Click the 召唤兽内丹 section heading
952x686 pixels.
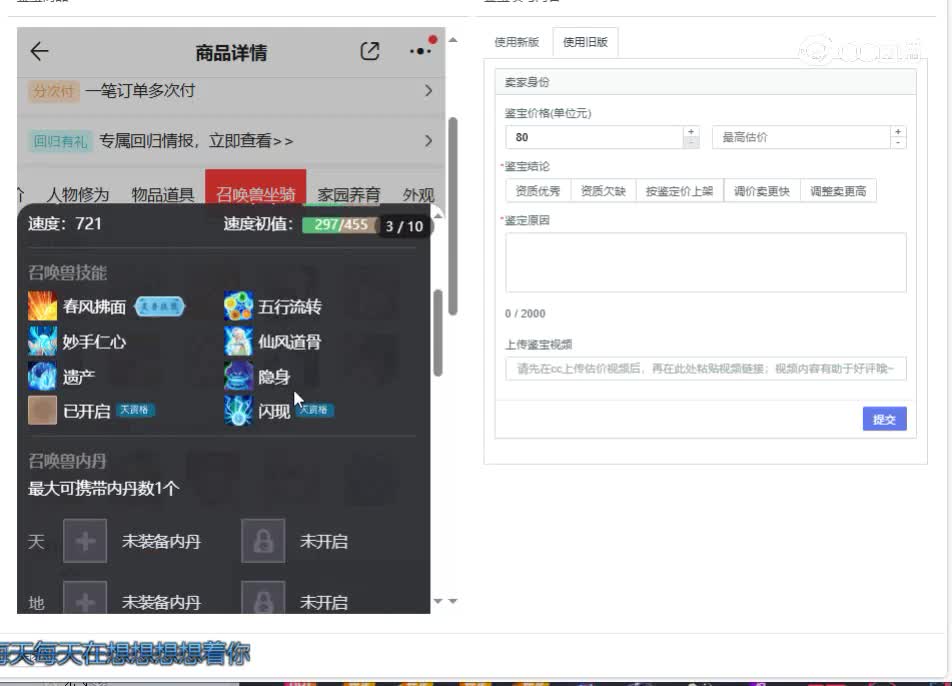(67, 461)
